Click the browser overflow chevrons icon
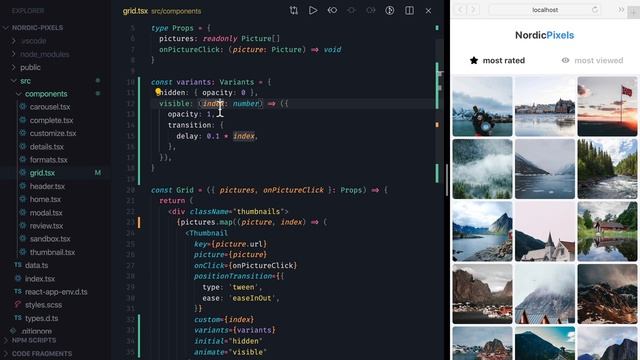 pyautogui.click(x=621, y=10)
